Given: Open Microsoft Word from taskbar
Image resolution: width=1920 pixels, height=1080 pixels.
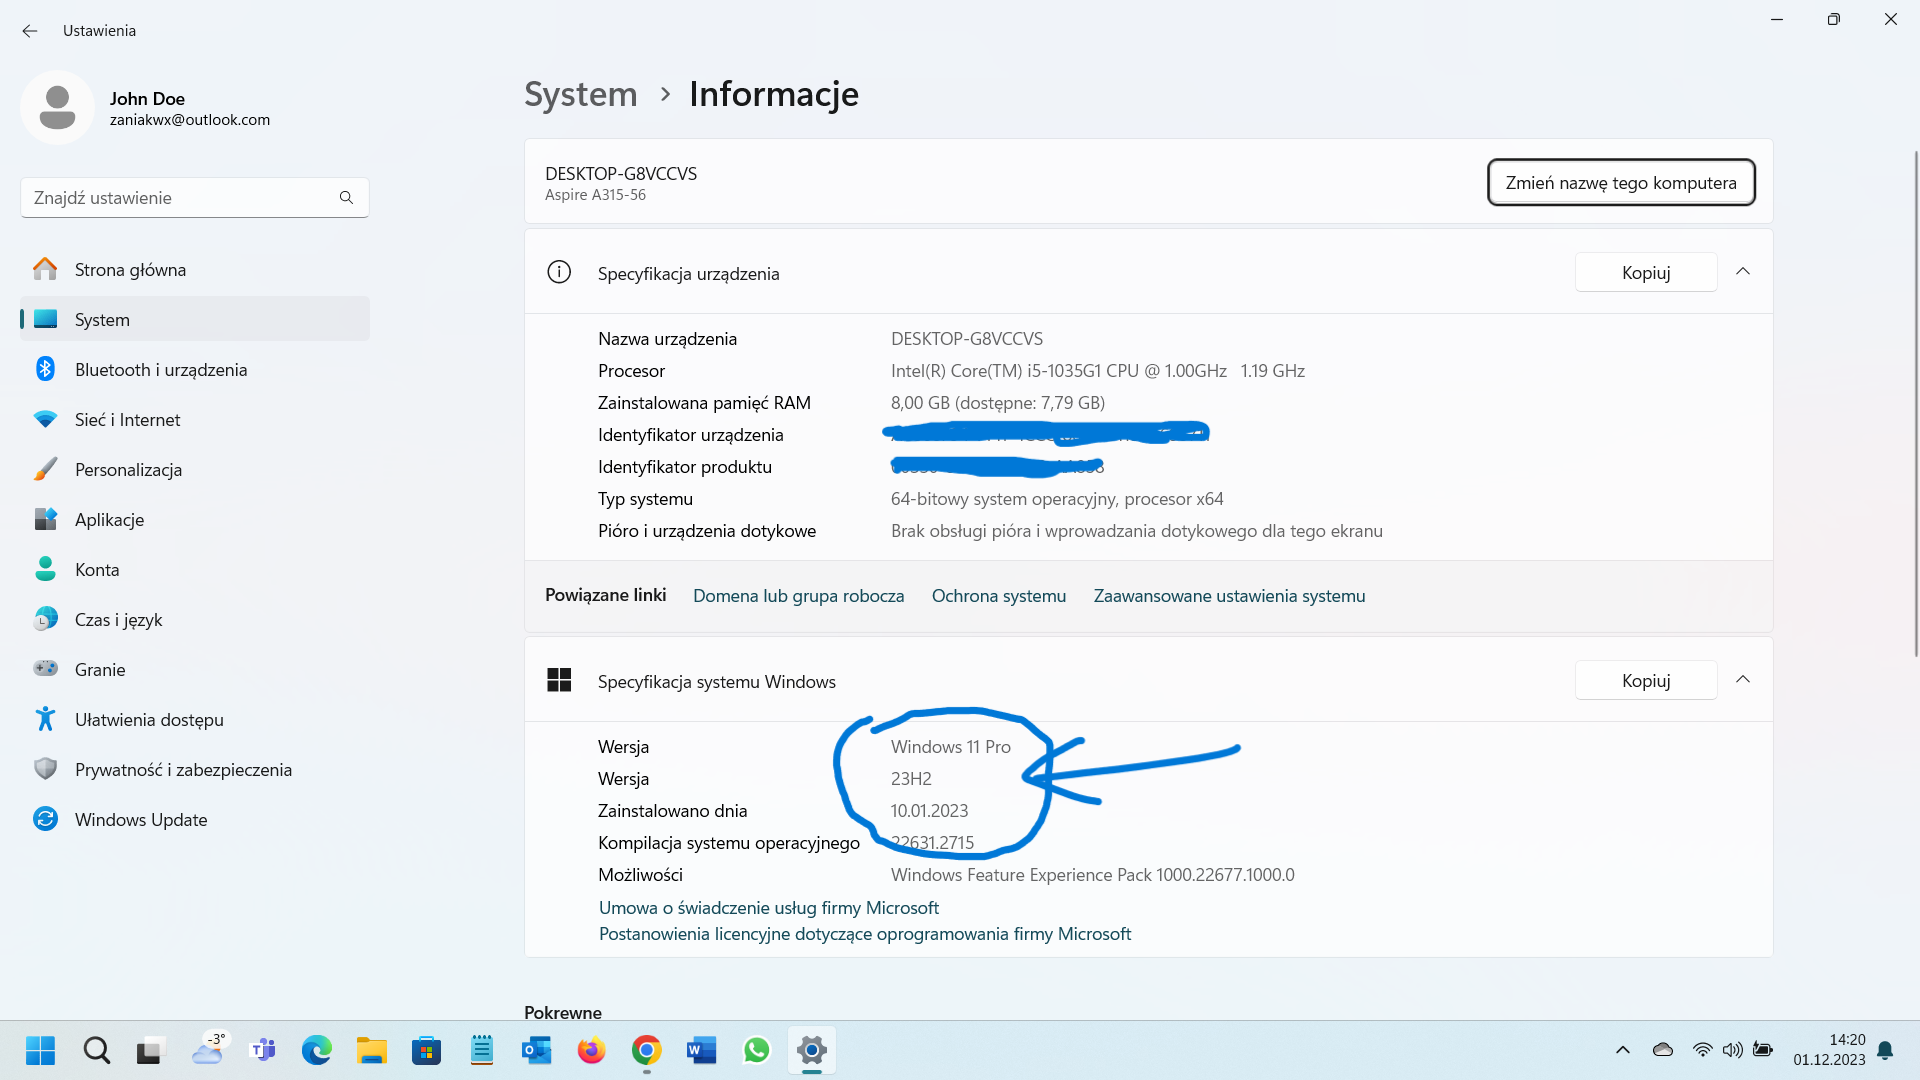Looking at the screenshot, I should 702,1050.
